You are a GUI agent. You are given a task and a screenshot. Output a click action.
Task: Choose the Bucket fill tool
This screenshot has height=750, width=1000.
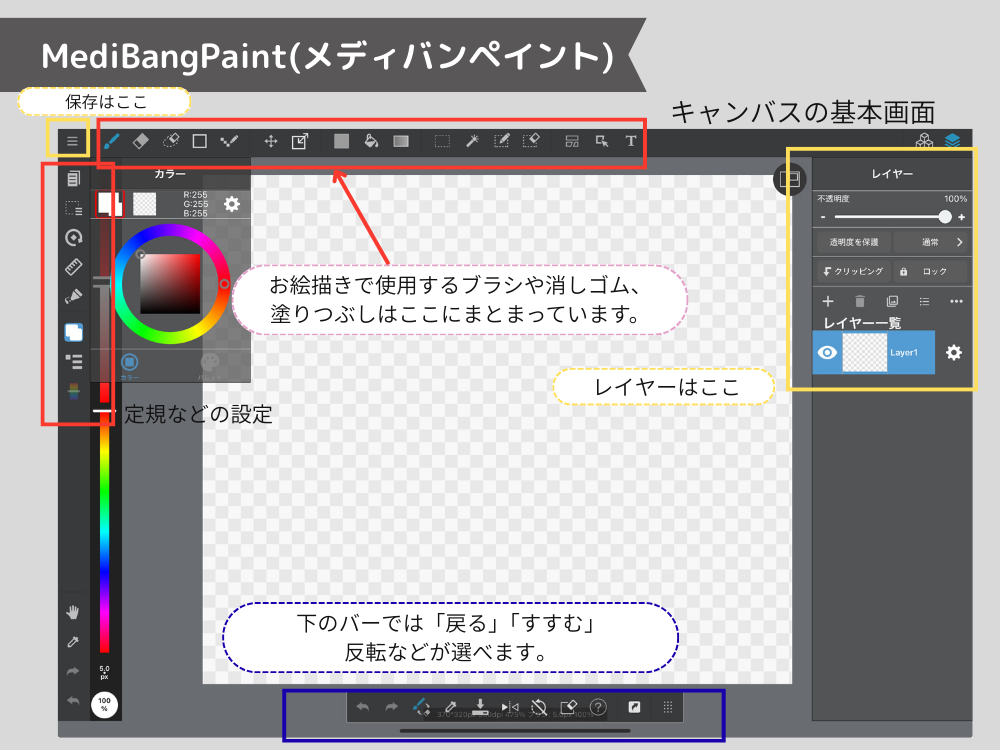click(x=371, y=141)
